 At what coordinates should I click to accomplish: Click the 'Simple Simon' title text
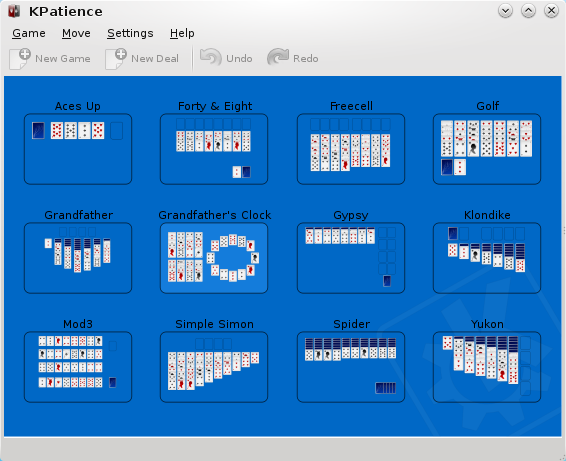214,324
